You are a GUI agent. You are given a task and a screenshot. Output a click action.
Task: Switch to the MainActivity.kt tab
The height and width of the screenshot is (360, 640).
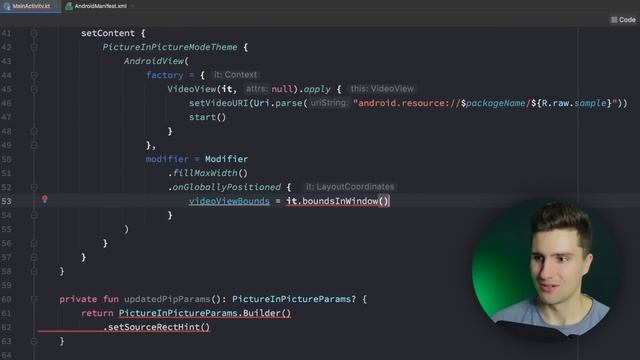pyautogui.click(x=31, y=6)
